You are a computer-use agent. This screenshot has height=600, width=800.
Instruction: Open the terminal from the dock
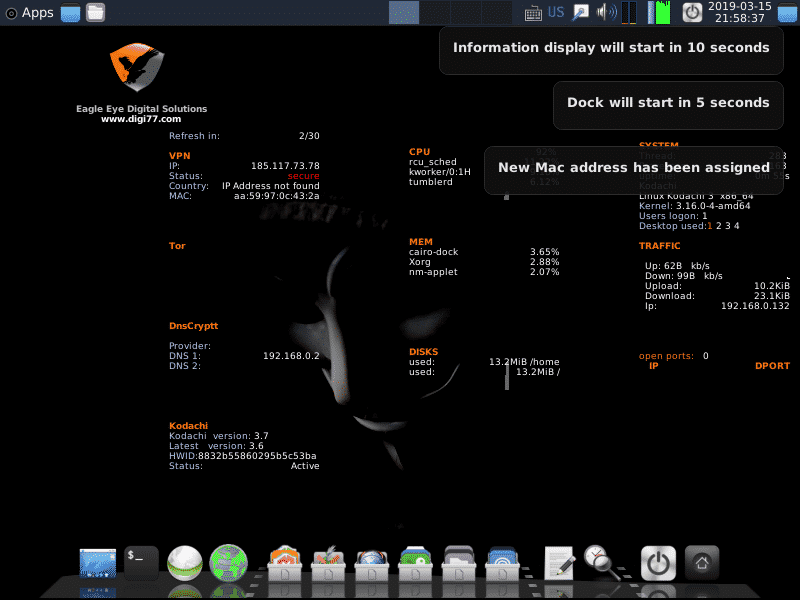tap(140, 562)
